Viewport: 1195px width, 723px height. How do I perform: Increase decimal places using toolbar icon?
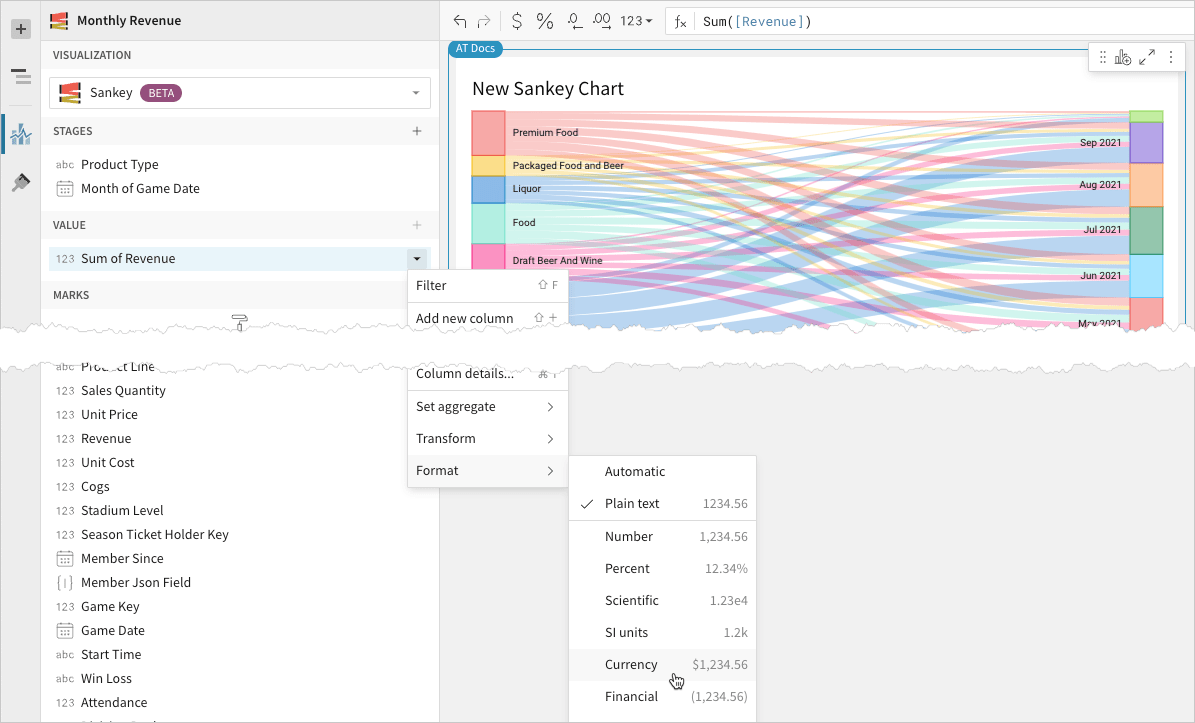click(601, 20)
